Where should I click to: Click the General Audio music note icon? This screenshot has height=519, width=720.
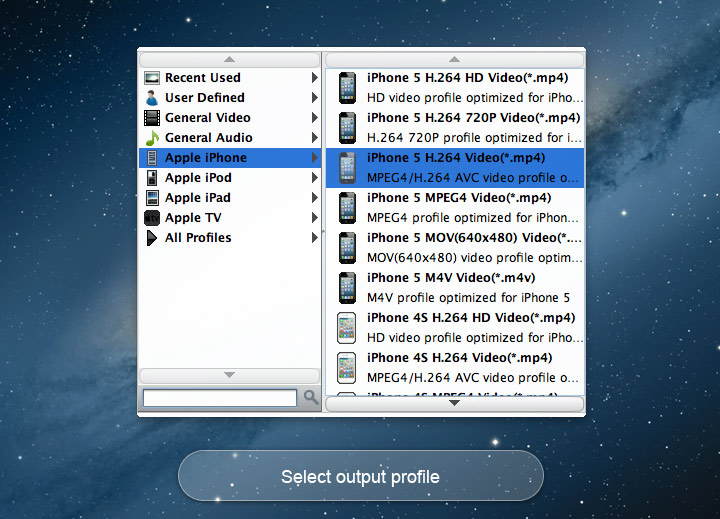(x=152, y=138)
